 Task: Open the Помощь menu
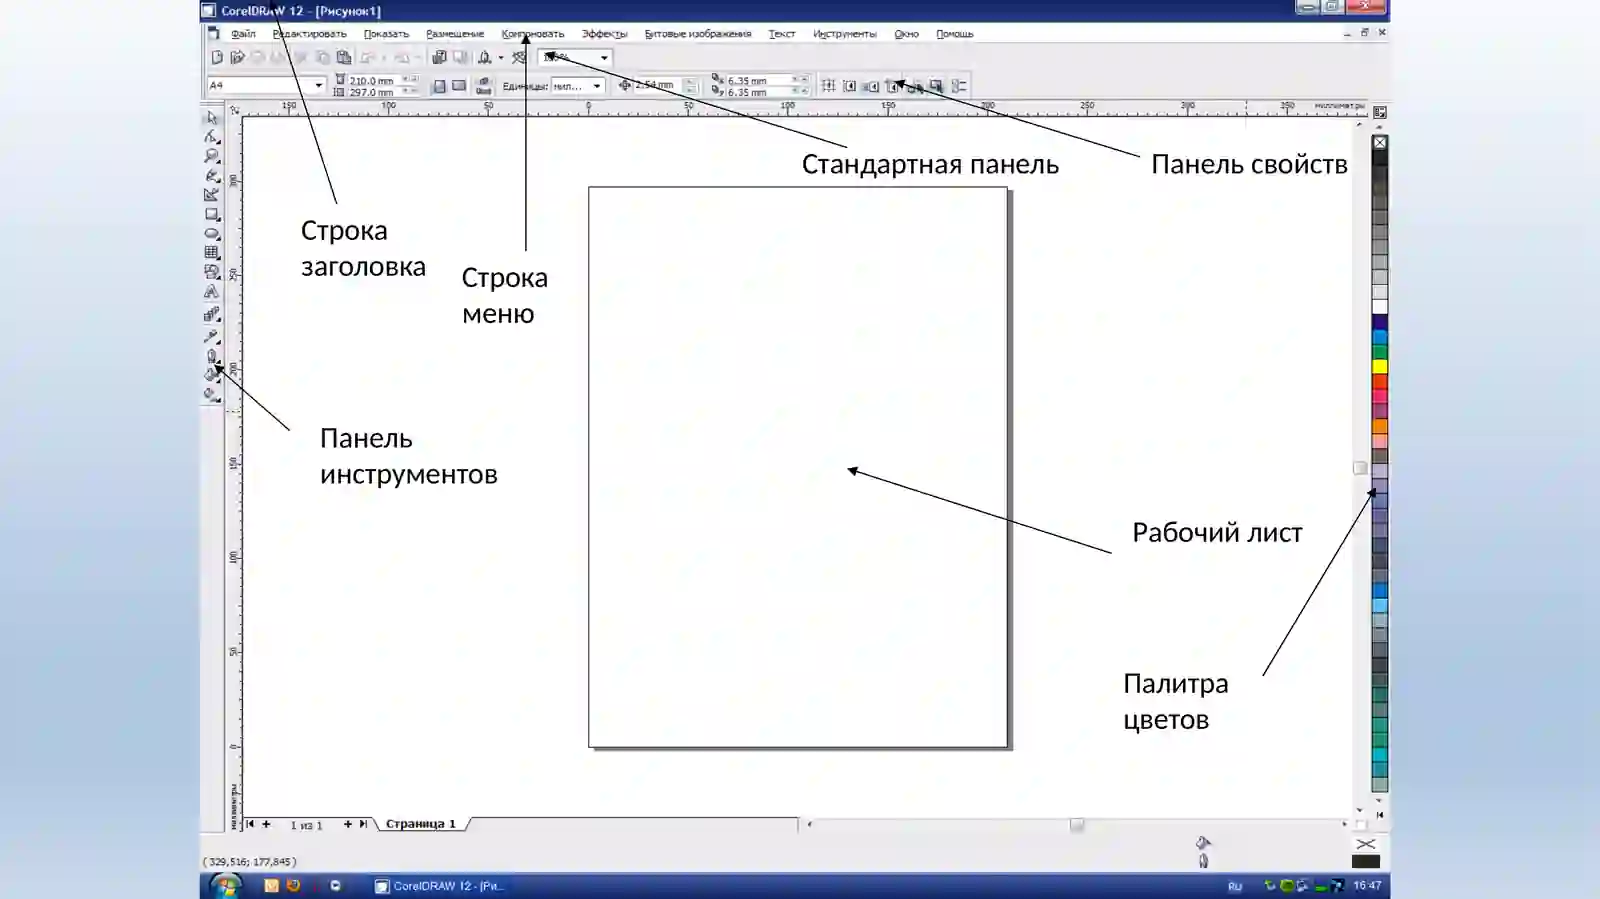[x=955, y=34]
